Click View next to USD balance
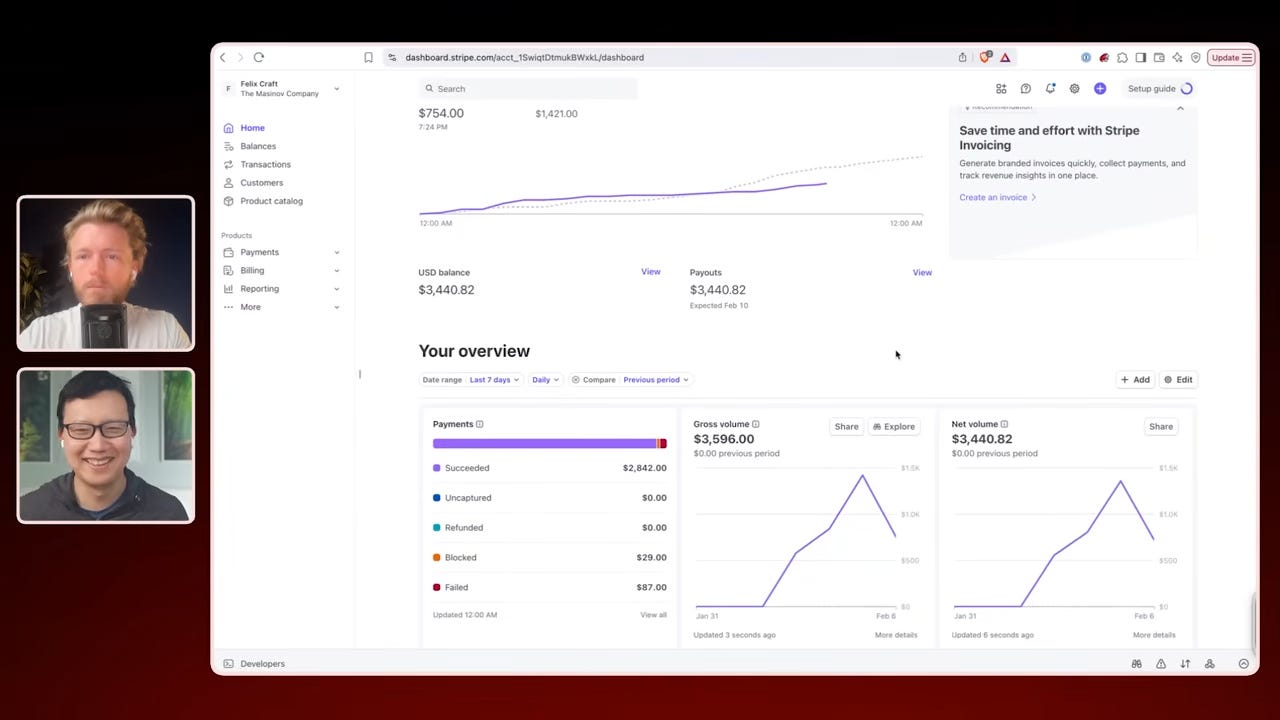The width and height of the screenshot is (1280, 720). [650, 271]
